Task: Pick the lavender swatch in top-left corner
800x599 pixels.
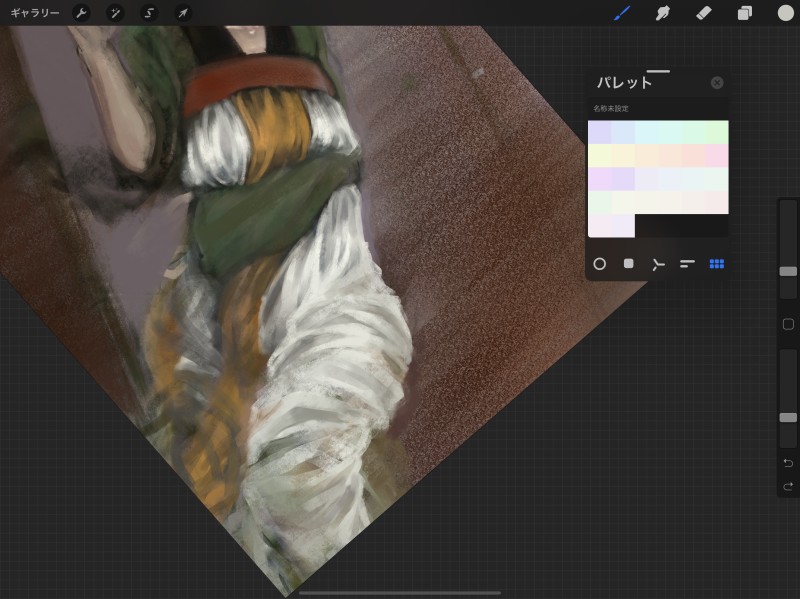Action: coord(599,133)
